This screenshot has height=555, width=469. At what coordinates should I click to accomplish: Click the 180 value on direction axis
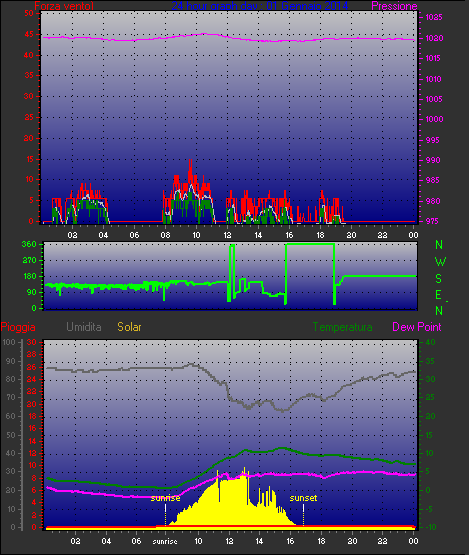[29, 276]
